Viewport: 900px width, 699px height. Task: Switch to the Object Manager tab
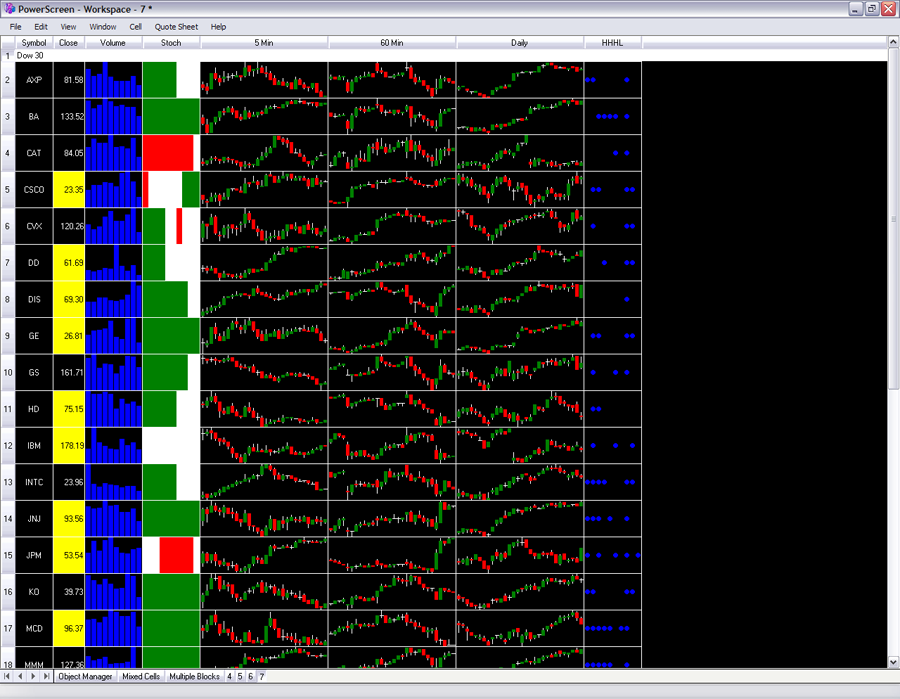pyautogui.click(x=85, y=676)
